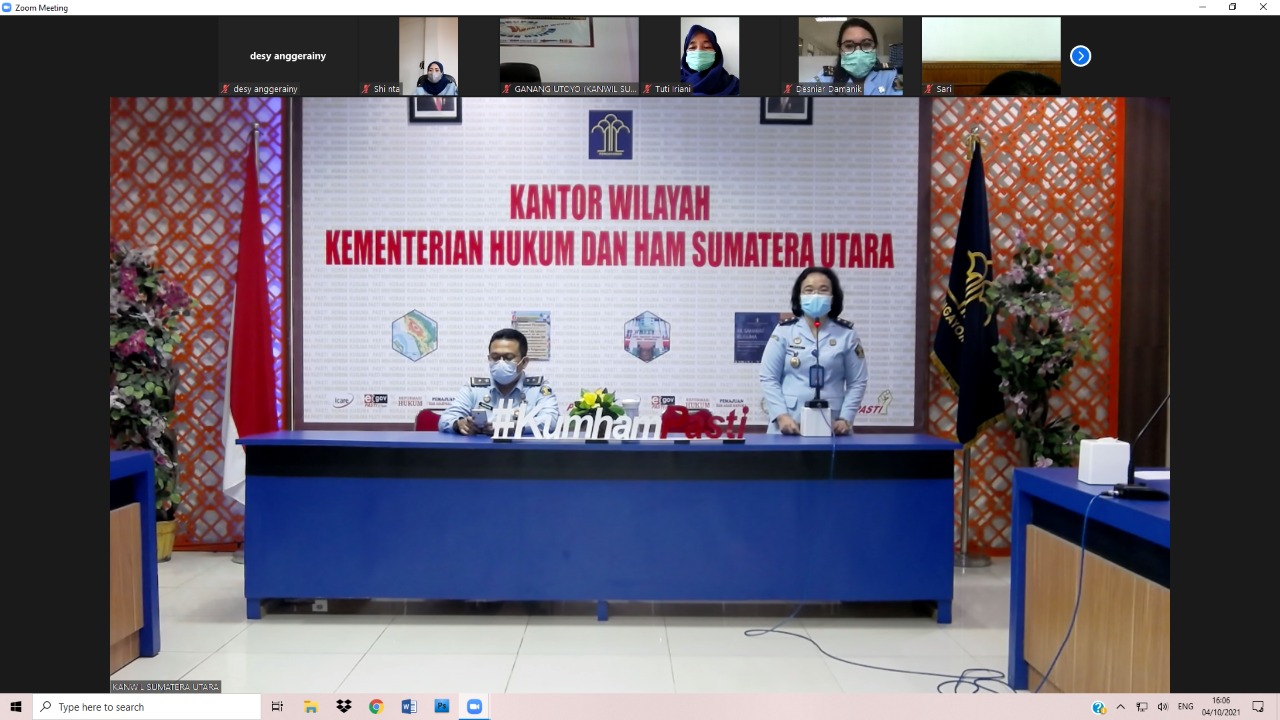Open Photoshop from the taskbar
The width and height of the screenshot is (1280, 720).
pyautogui.click(x=442, y=707)
